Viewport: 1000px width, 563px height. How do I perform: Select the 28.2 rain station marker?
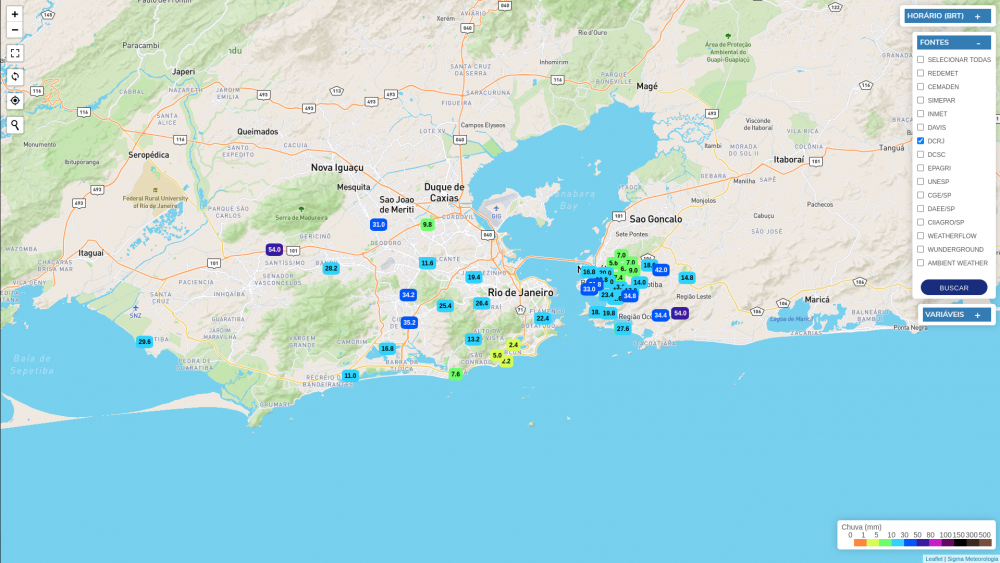[x=331, y=268]
